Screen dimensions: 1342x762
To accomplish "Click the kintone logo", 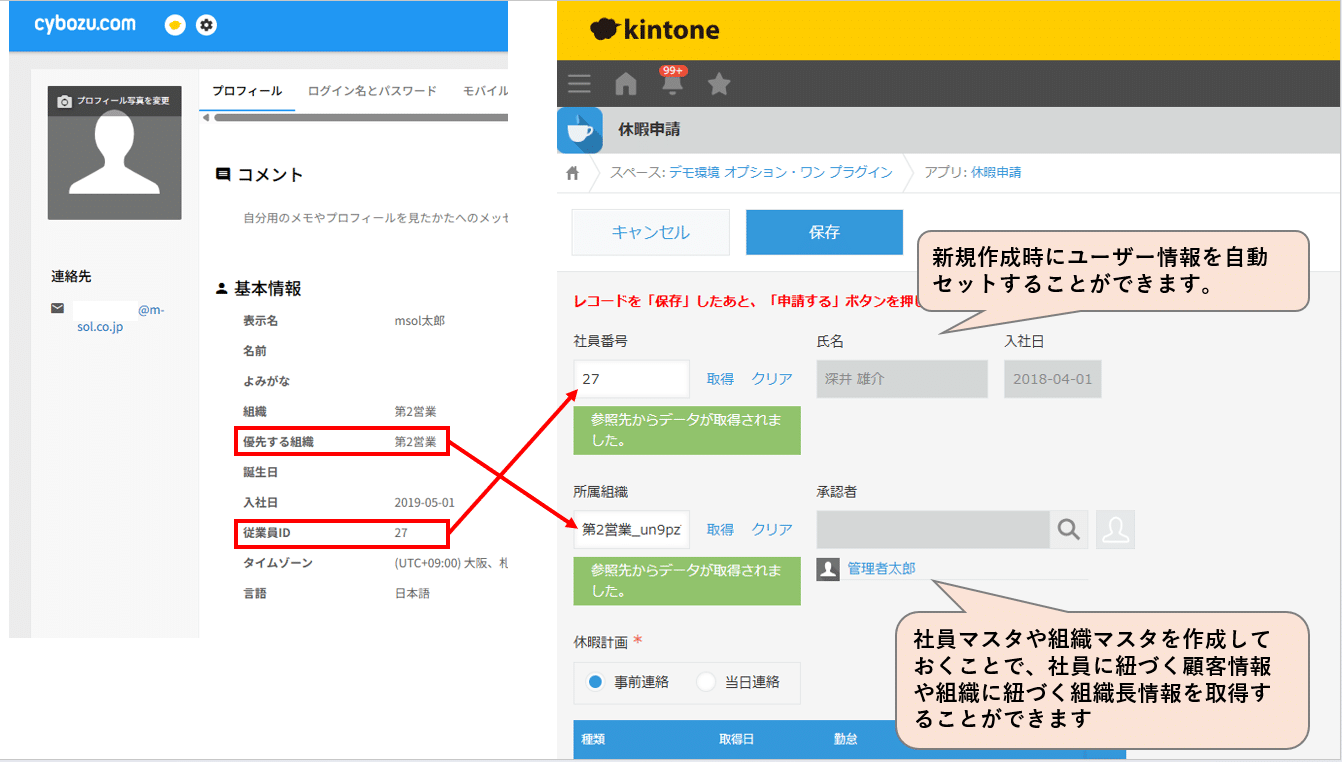I will pos(655,30).
